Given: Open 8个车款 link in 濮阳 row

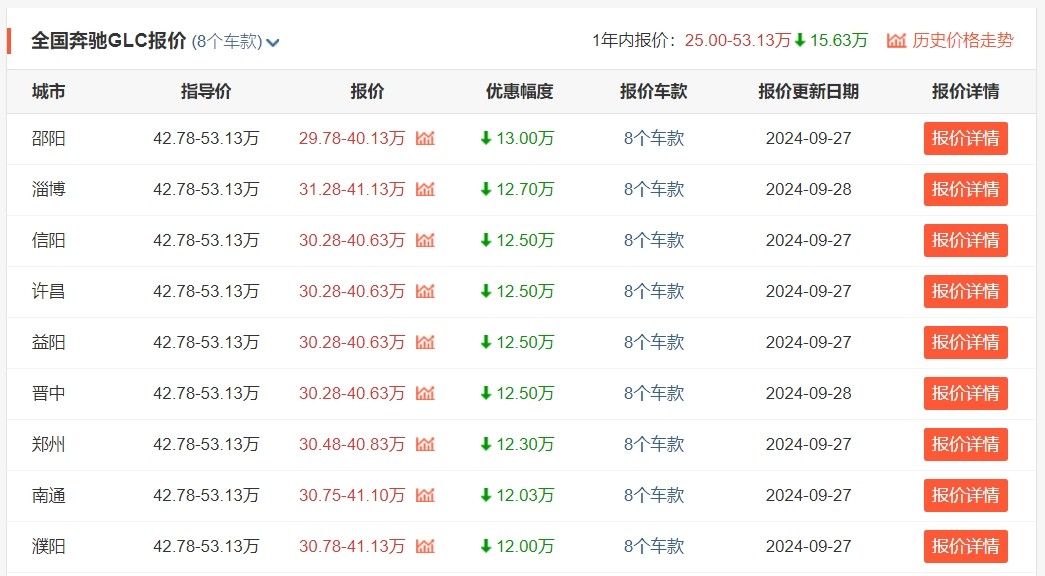Looking at the screenshot, I should click(654, 546).
